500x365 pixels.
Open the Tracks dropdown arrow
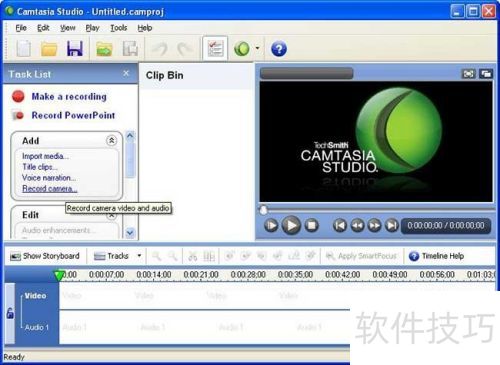click(x=140, y=256)
